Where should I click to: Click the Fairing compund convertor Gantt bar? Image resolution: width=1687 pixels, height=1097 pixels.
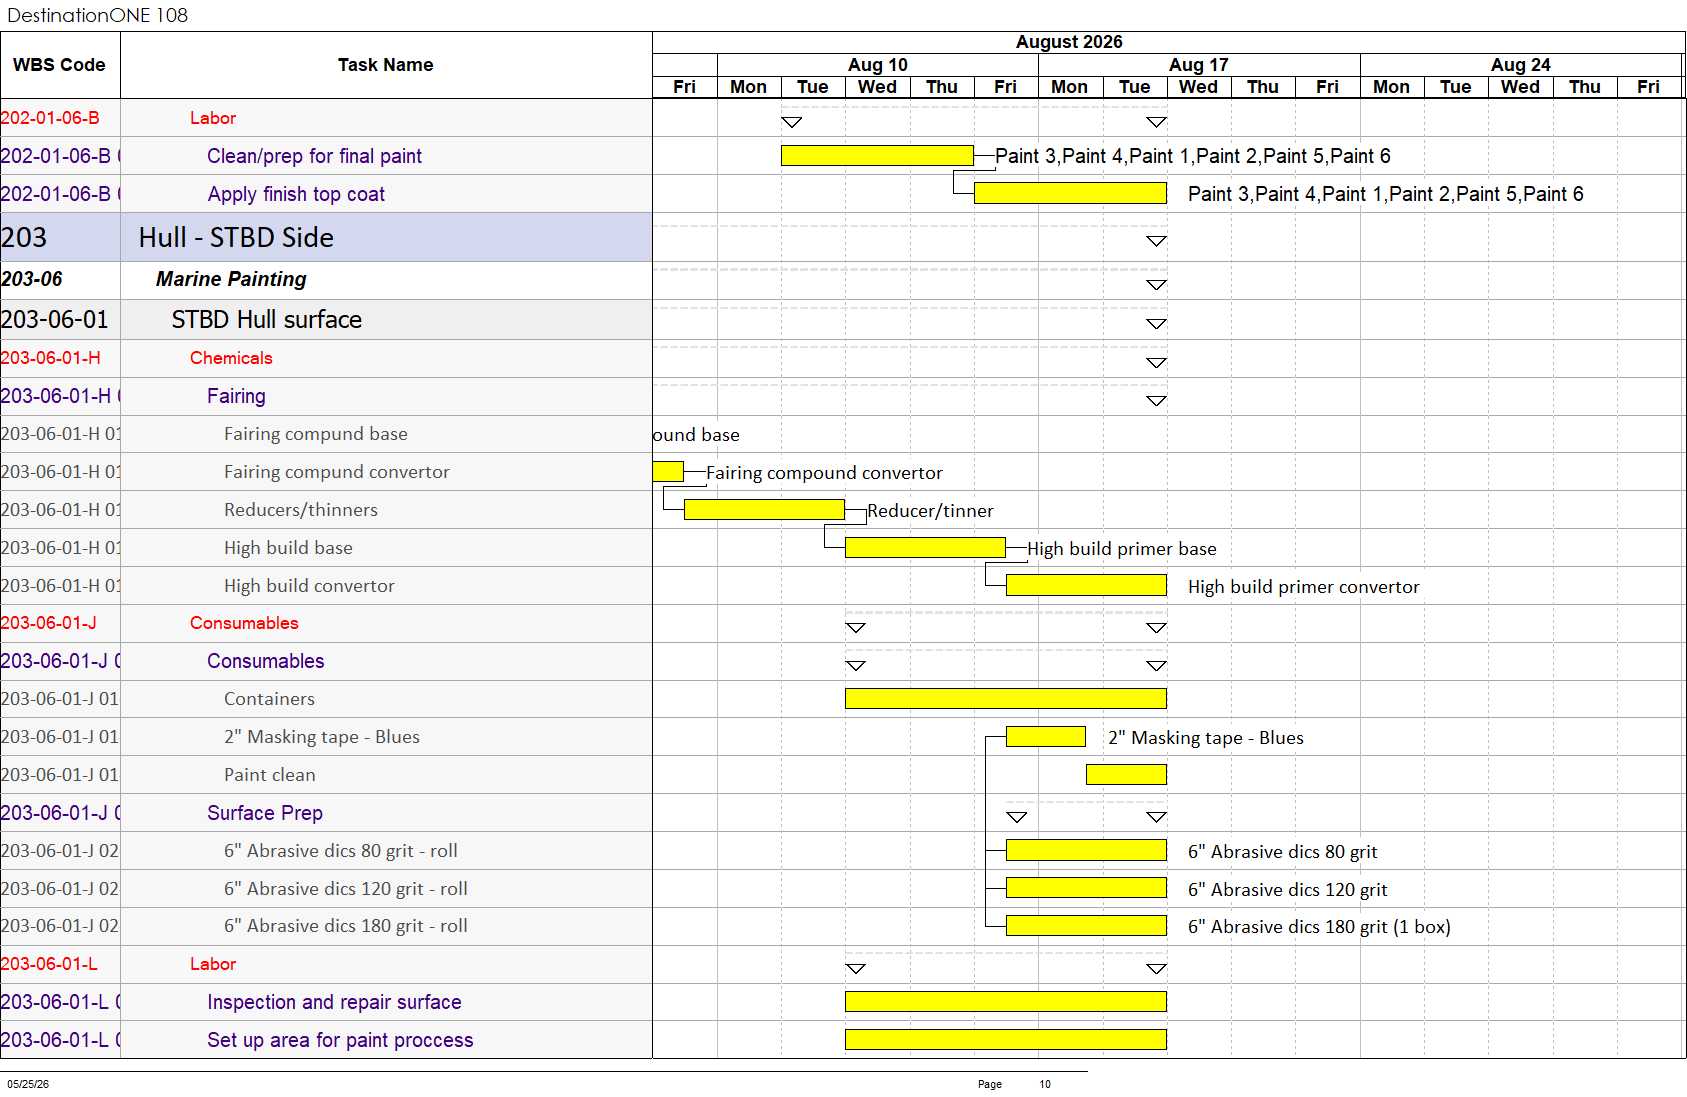coord(668,471)
